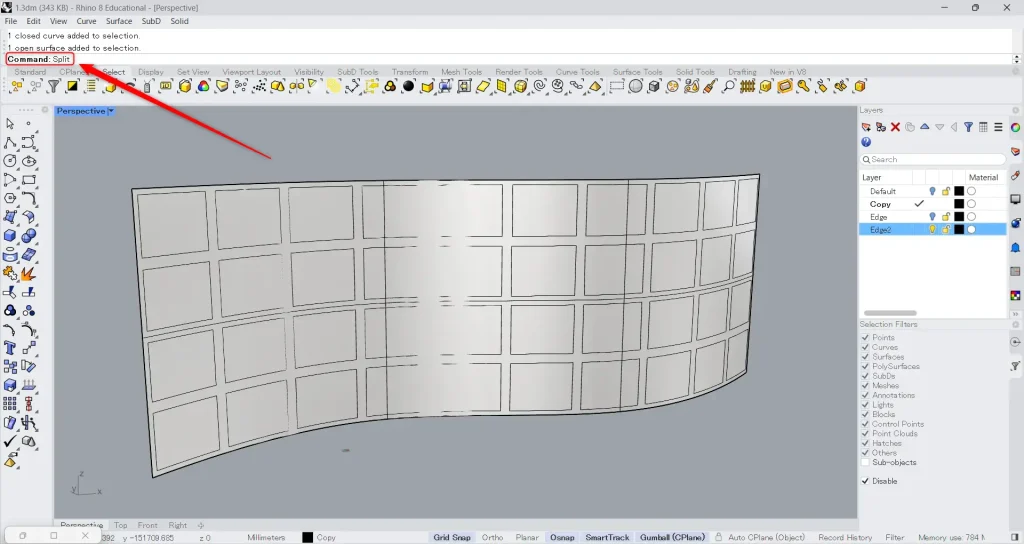Viewport: 1024px width, 544px height.
Task: Click the Copy layer color swatch in status bar
Action: coord(308,537)
